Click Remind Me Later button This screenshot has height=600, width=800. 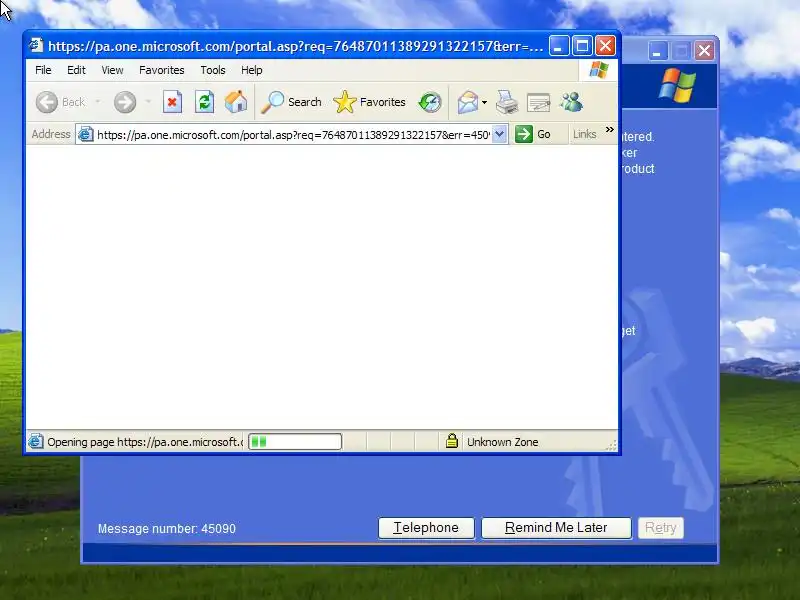pyautogui.click(x=556, y=528)
